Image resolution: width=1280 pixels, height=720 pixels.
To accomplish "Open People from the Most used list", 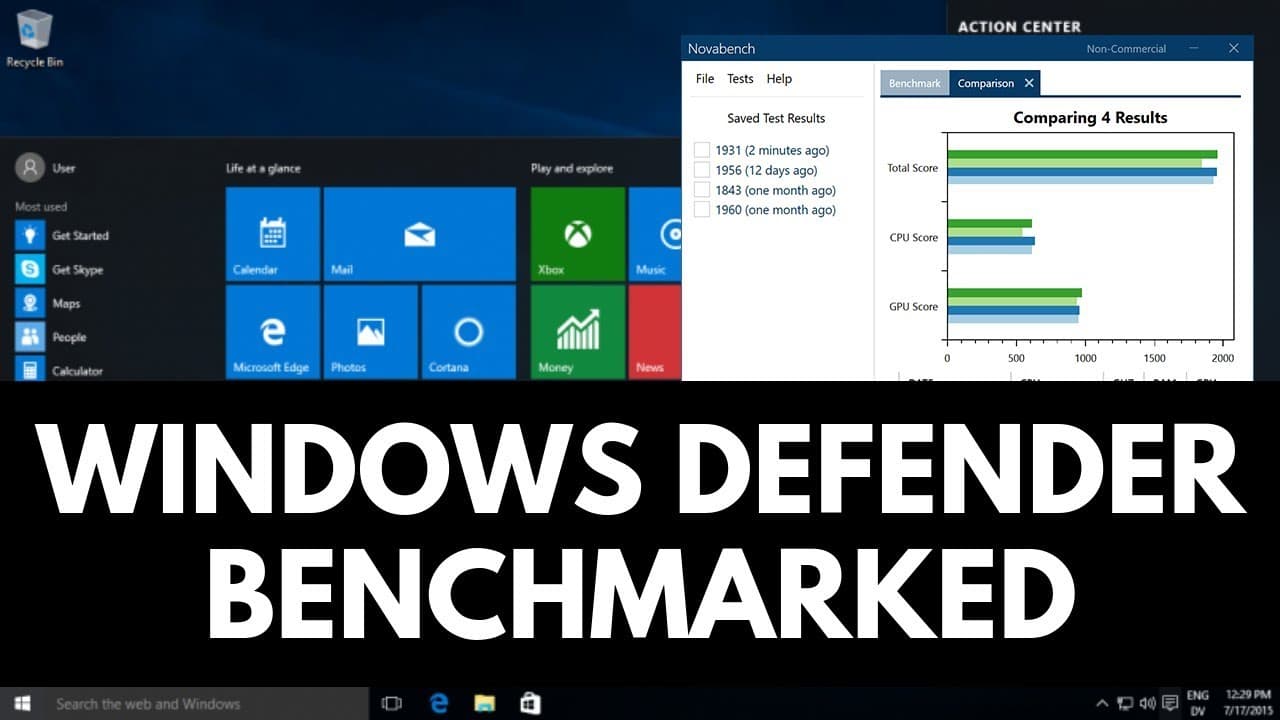I will tap(51, 337).
